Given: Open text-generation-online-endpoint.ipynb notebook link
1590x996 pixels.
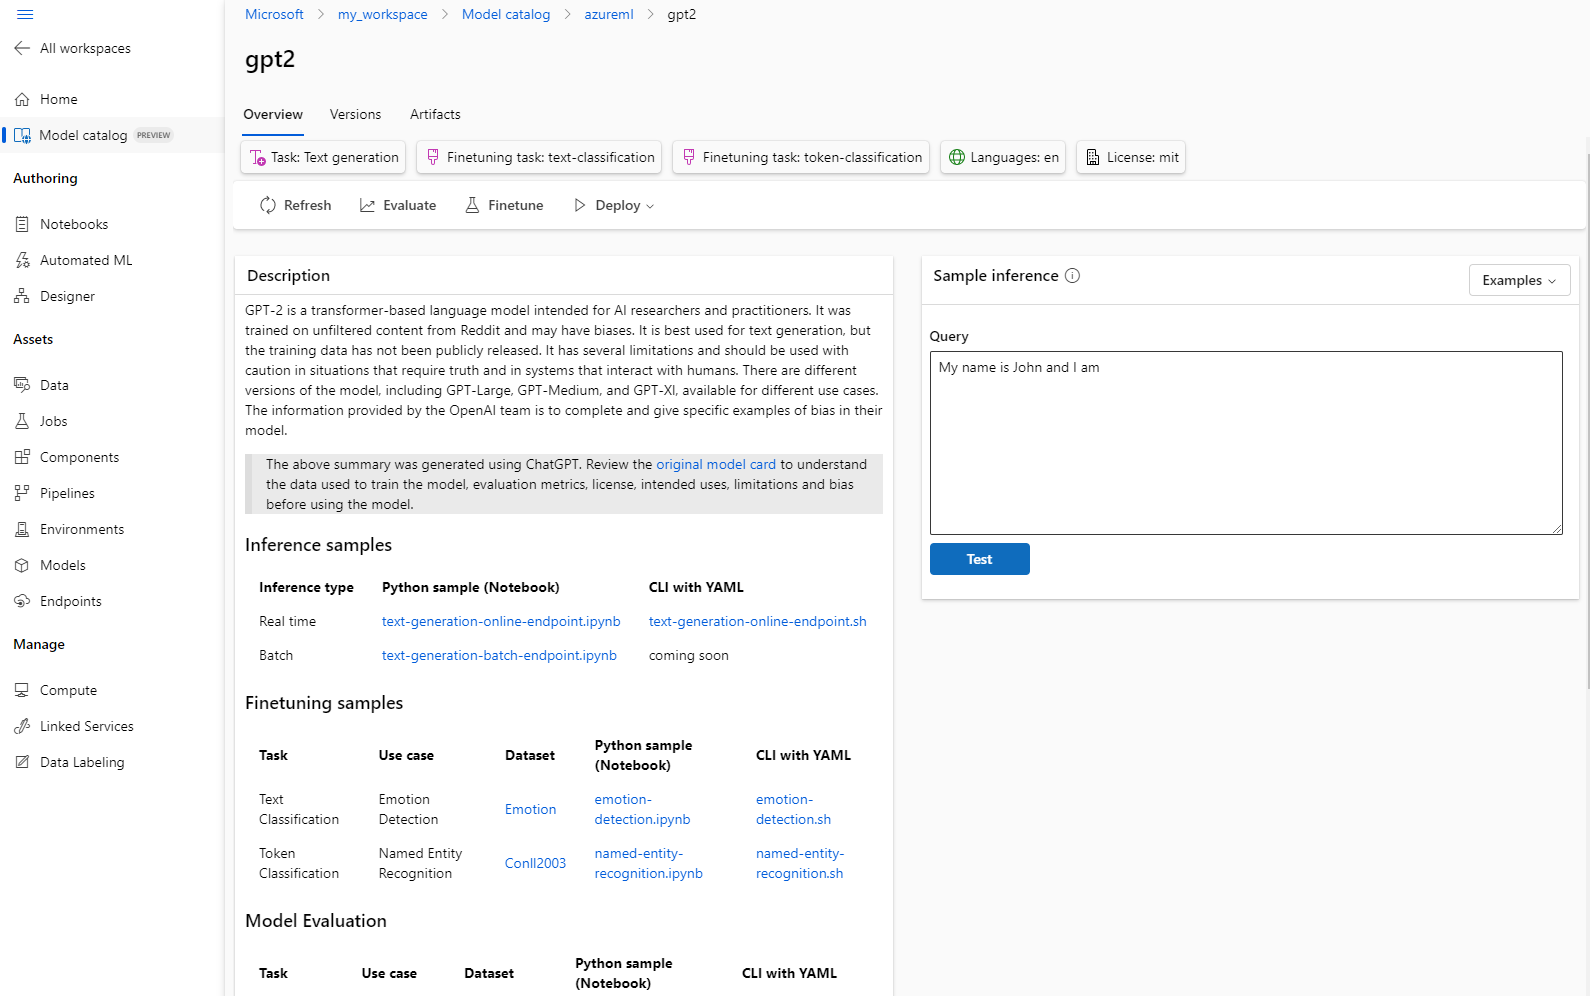Looking at the screenshot, I should [501, 621].
